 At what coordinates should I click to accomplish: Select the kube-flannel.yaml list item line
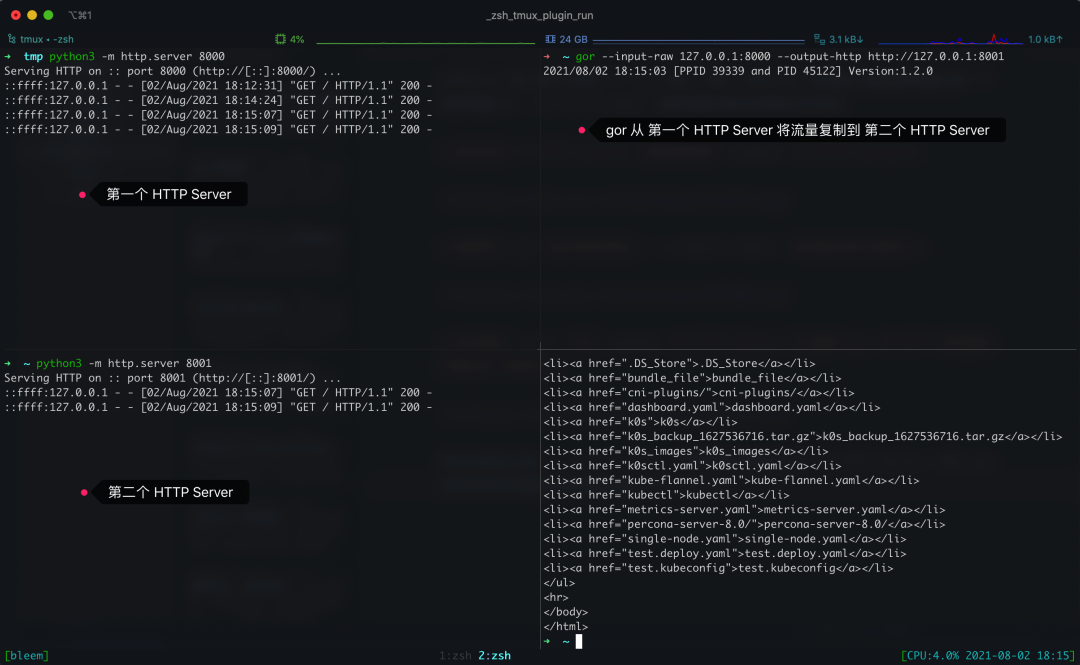point(731,480)
